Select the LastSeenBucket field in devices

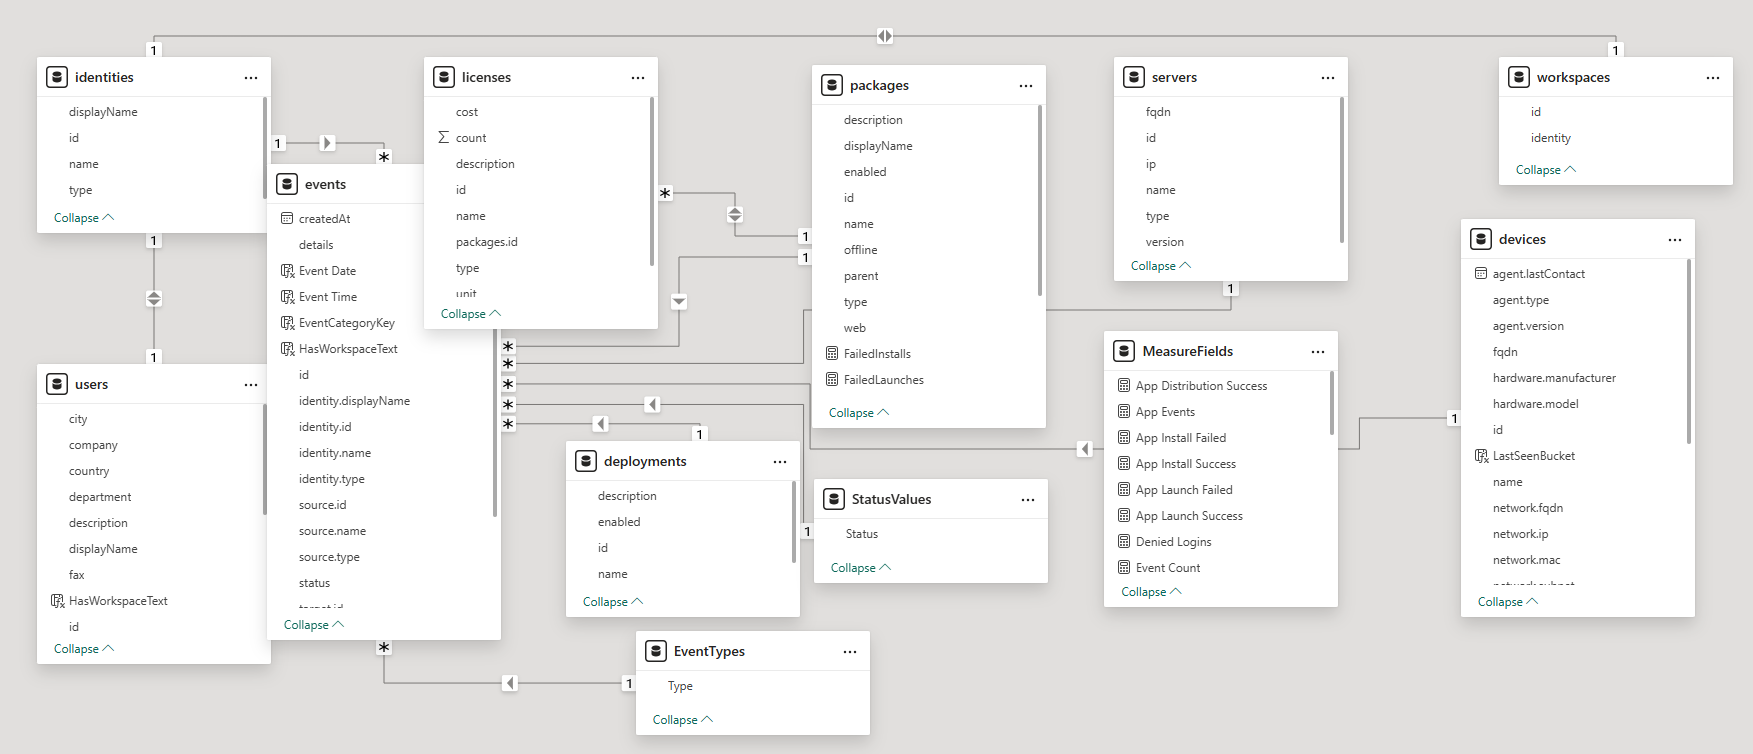tap(1533, 456)
